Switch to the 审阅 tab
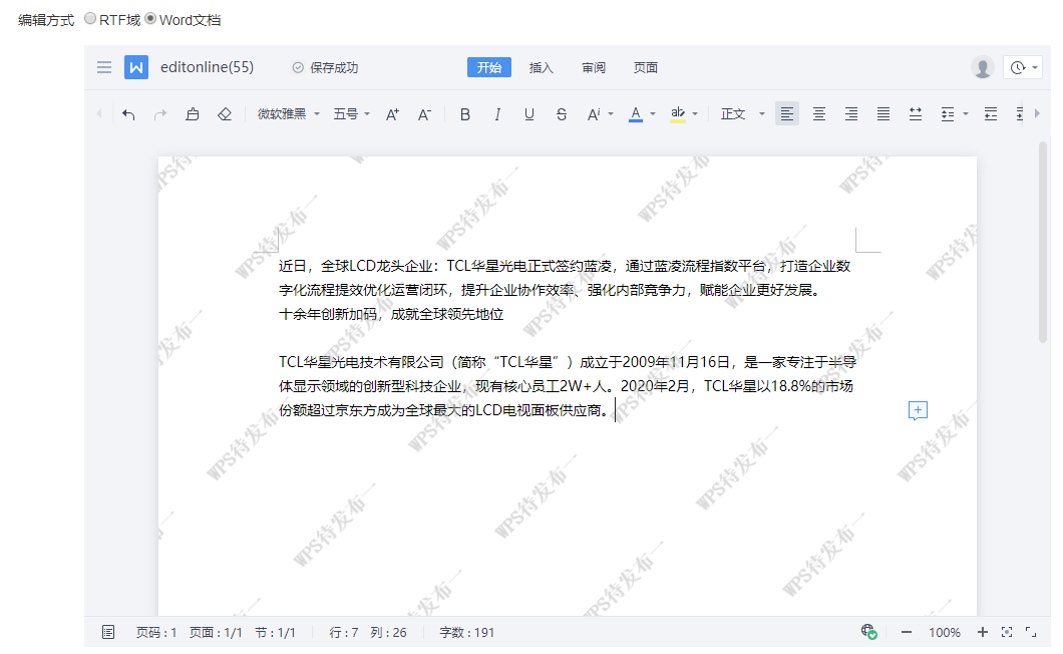This screenshot has width=1063, height=654. (593, 68)
